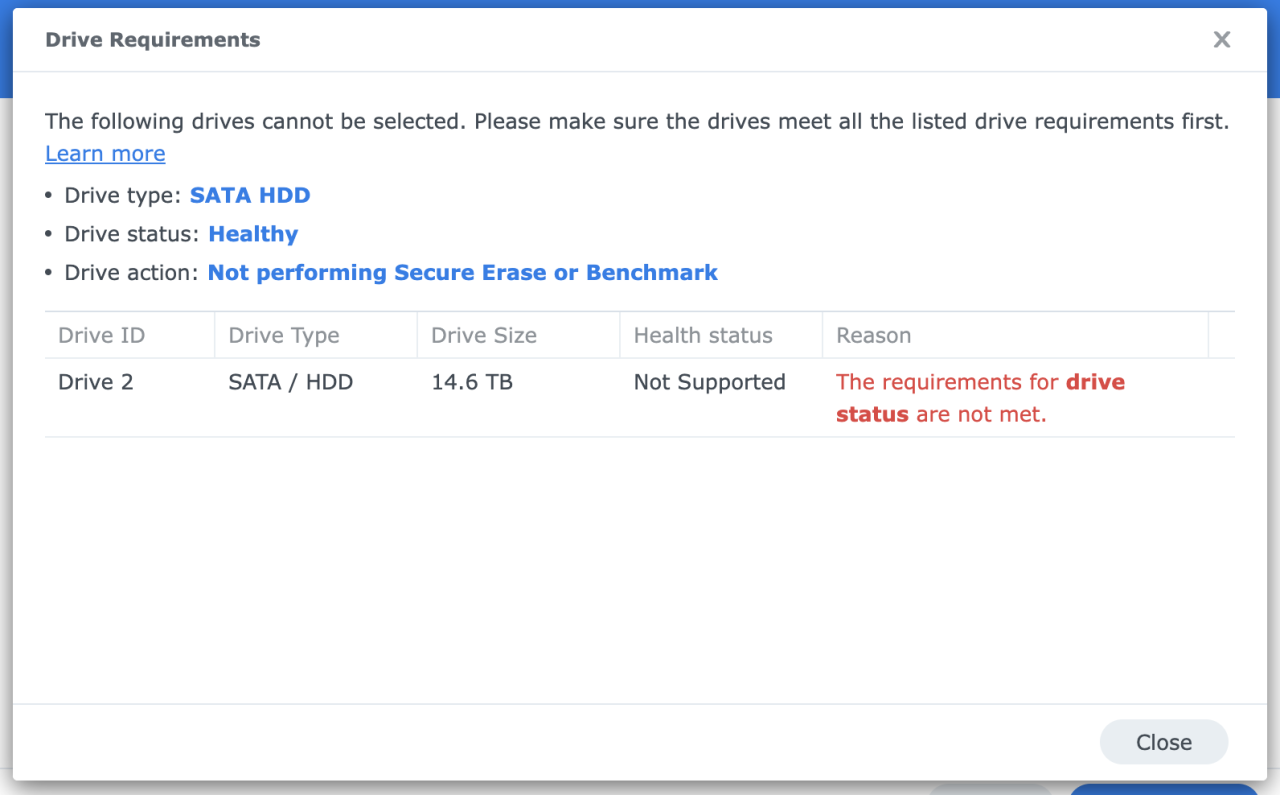Click the Health status column header
1280x795 pixels.
click(703, 336)
